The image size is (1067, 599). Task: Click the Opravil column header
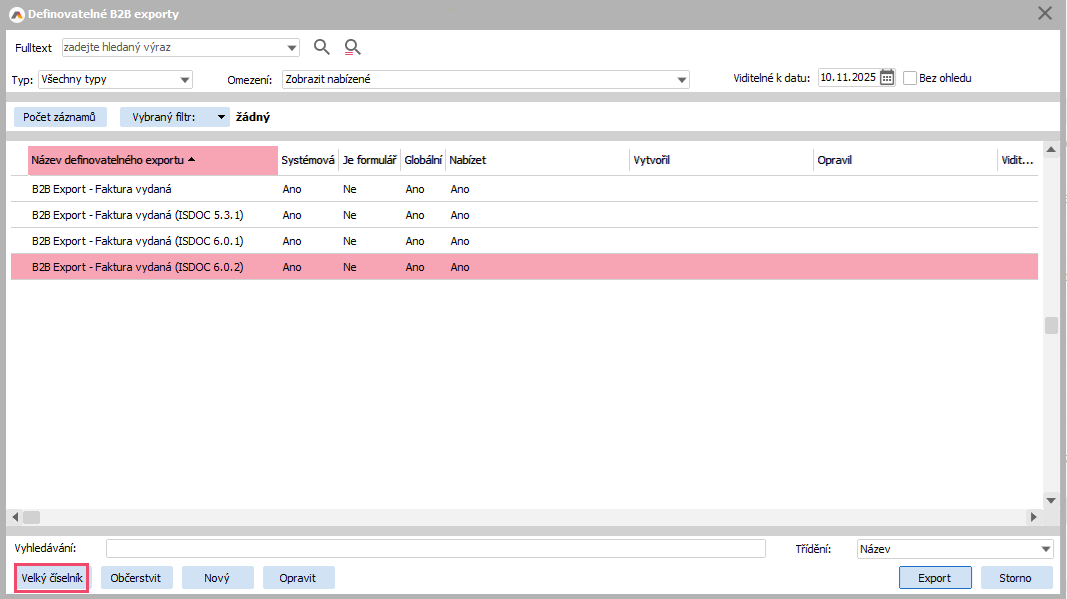[x=905, y=161]
